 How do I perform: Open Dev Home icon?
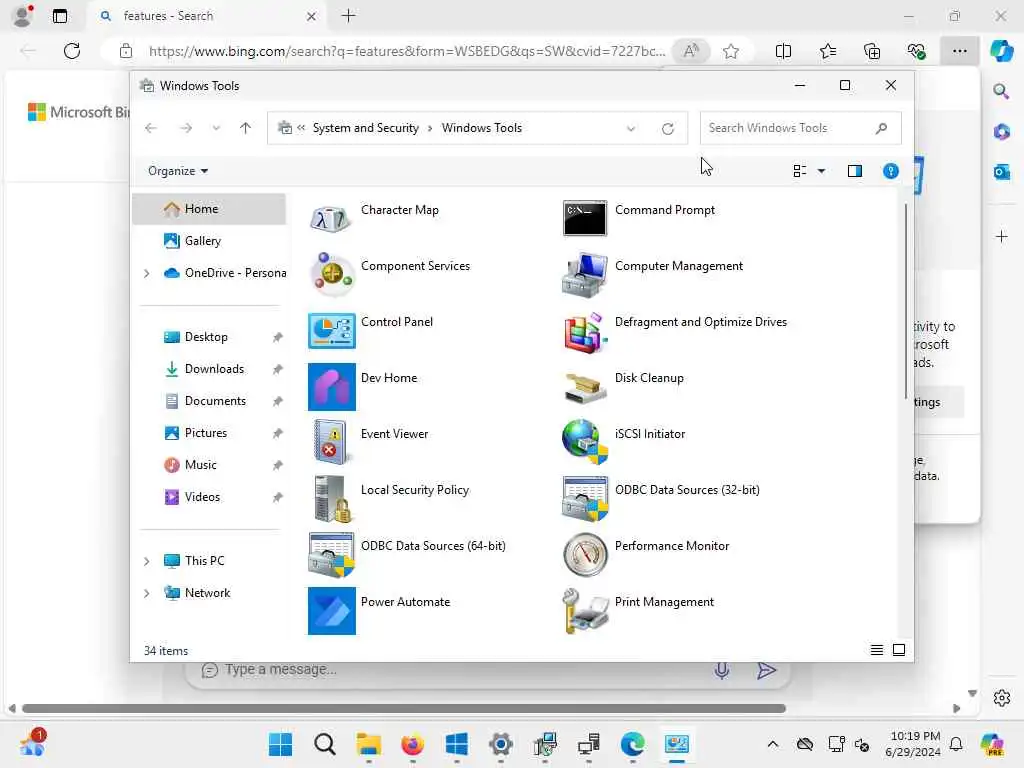click(332, 387)
